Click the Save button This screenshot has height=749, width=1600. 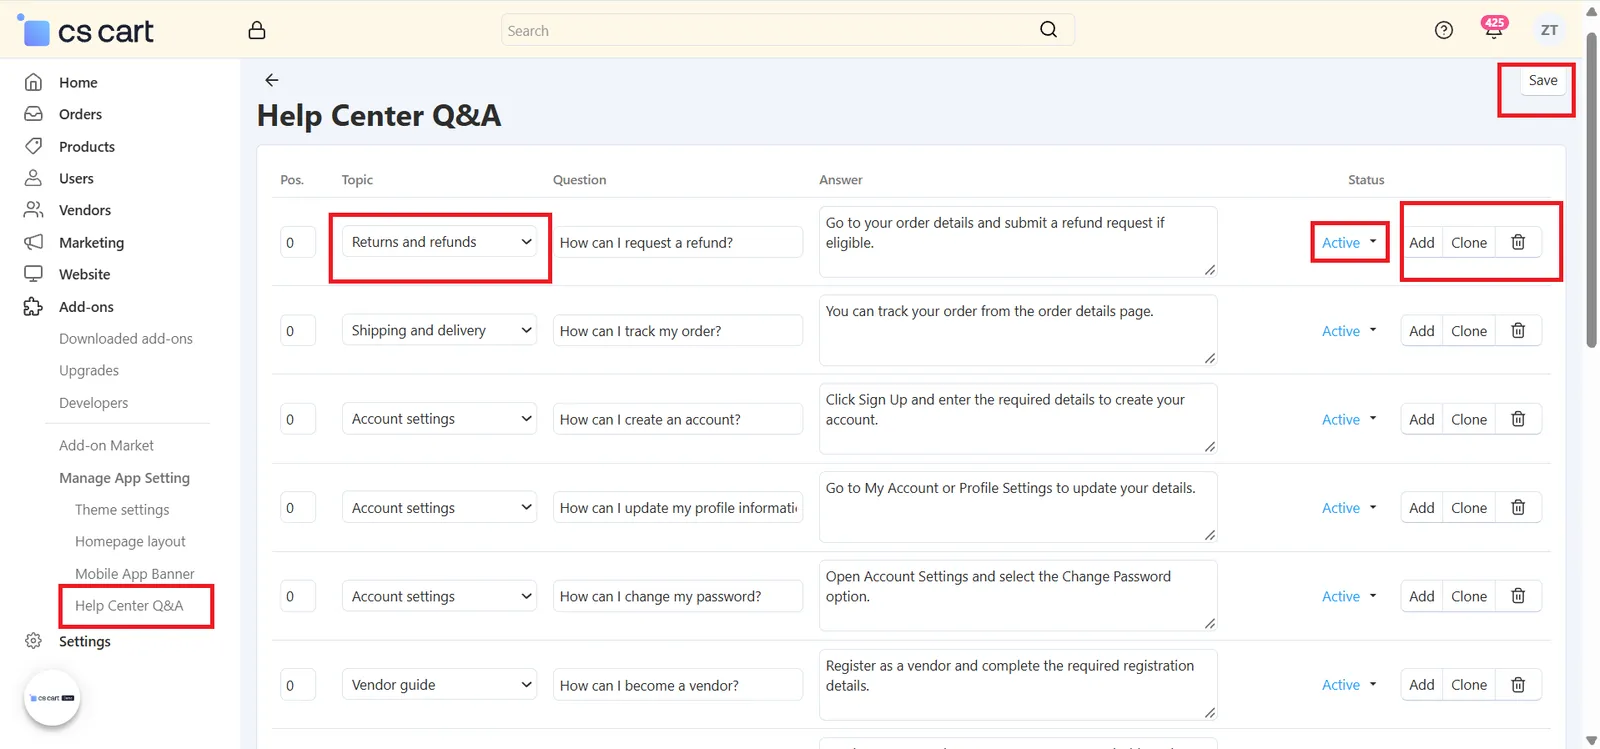coord(1543,80)
